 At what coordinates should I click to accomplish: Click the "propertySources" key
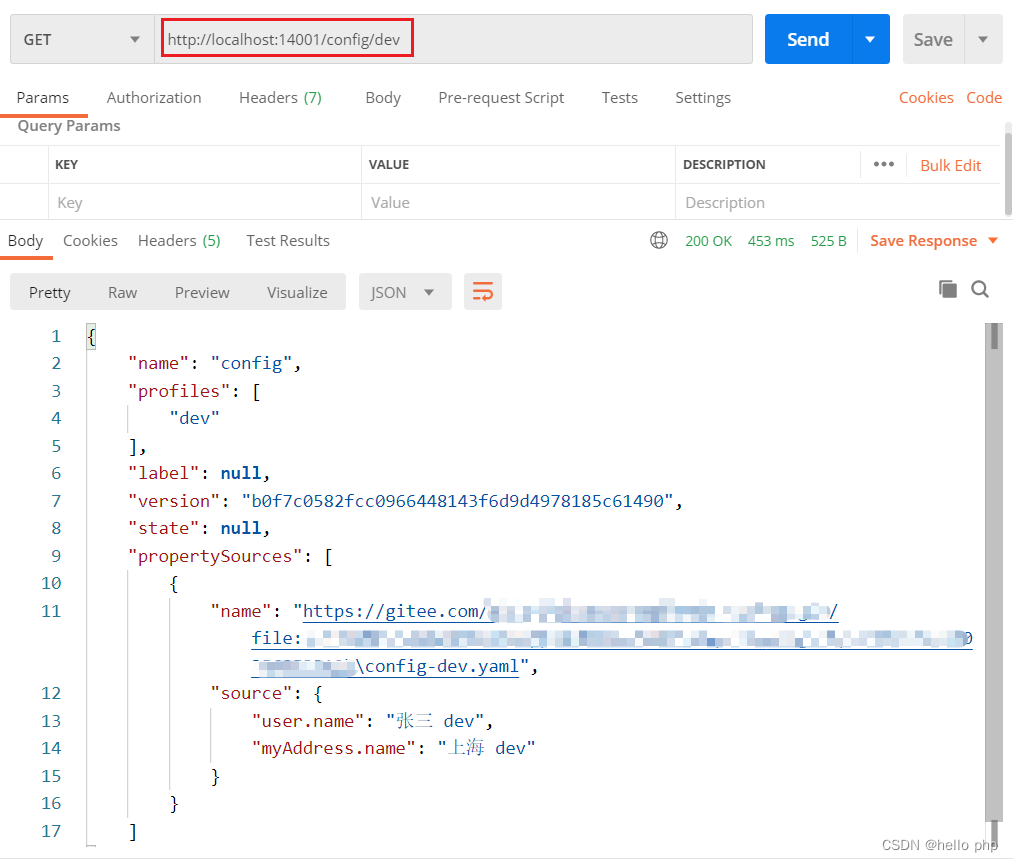[x=215, y=556]
